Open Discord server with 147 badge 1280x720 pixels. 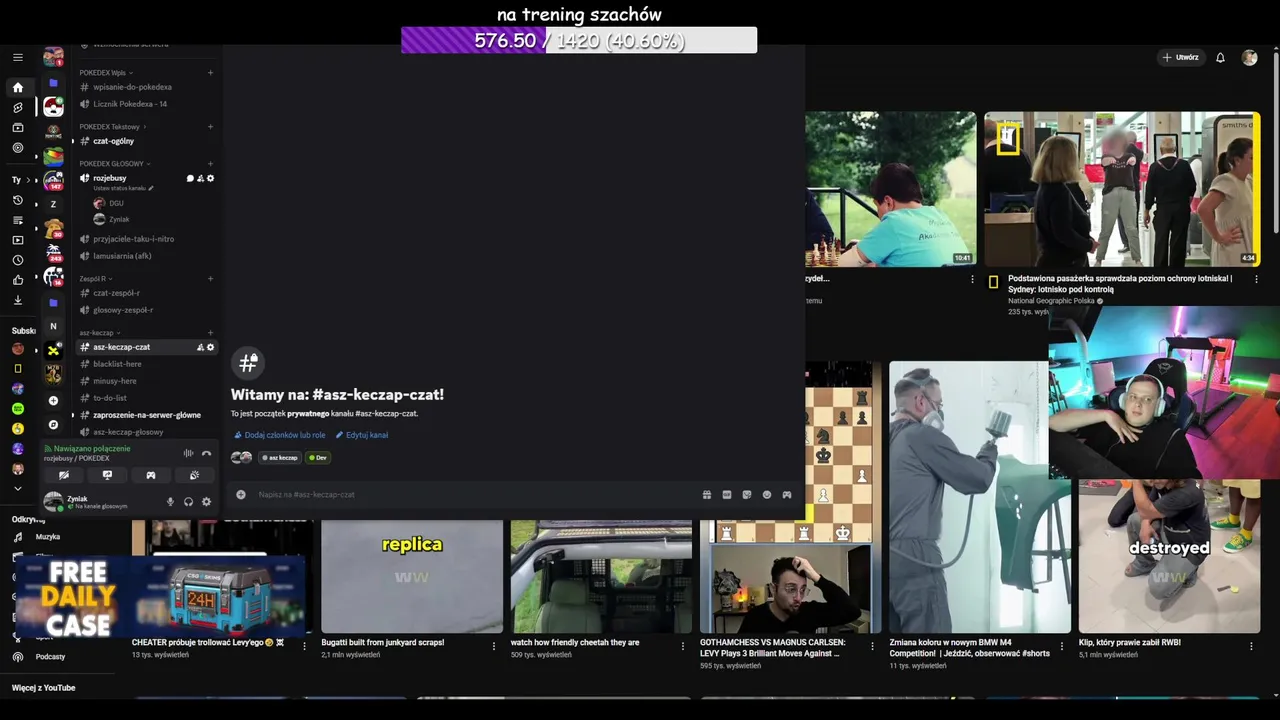[53, 180]
